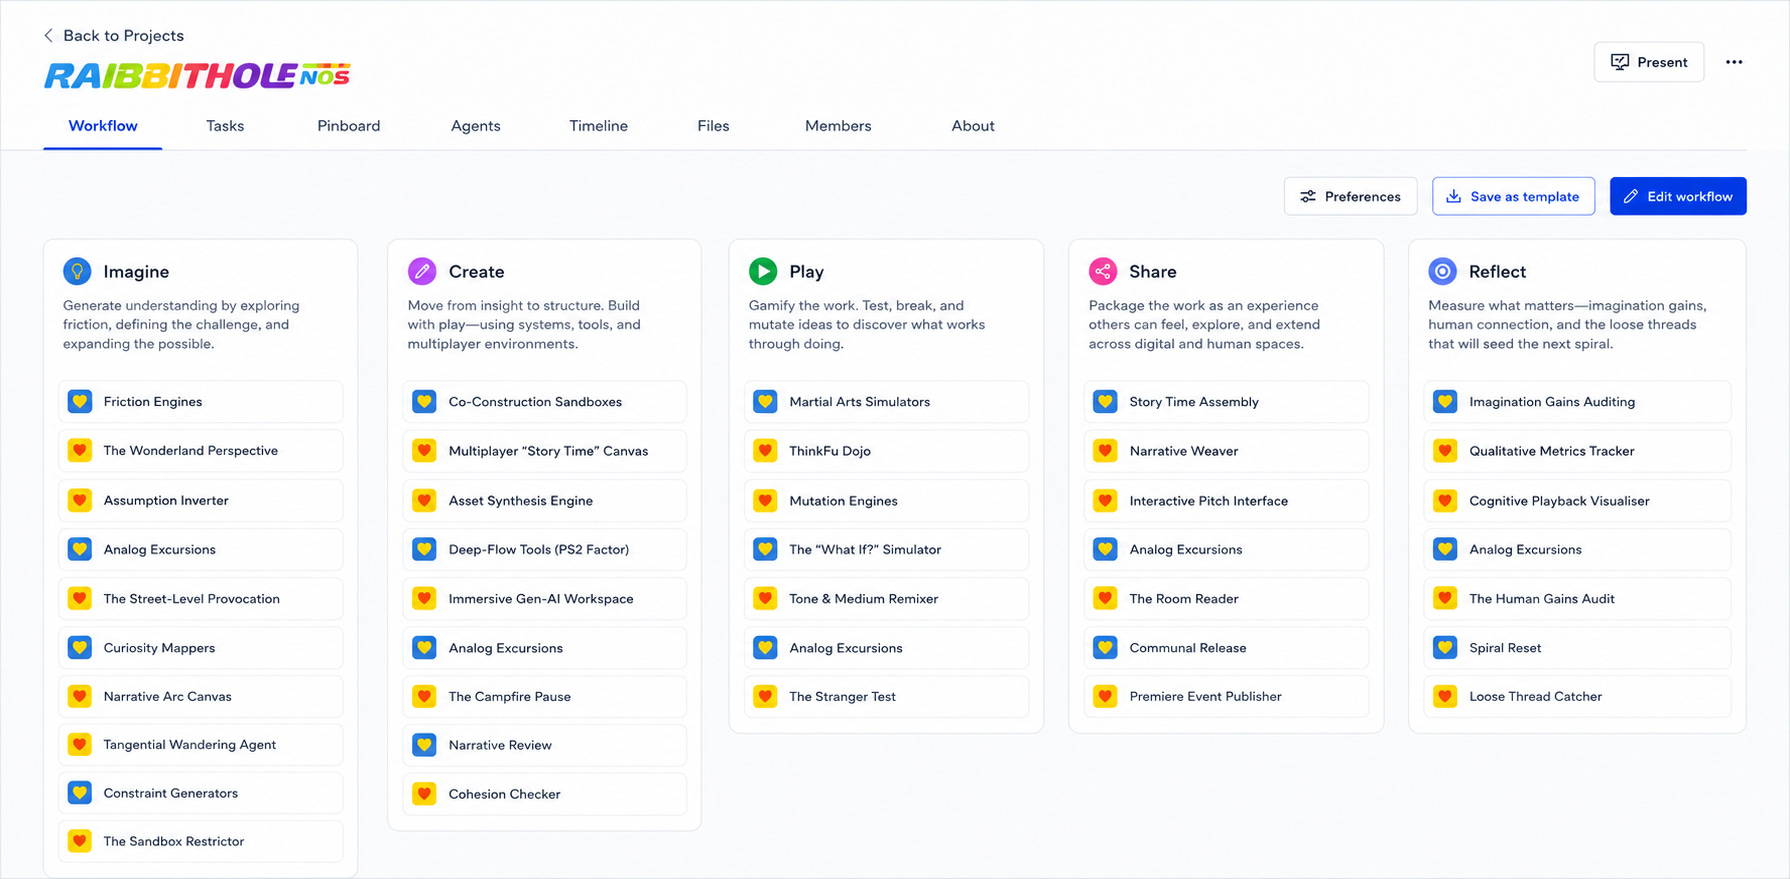
Task: Select the Members tab
Action: pos(838,126)
